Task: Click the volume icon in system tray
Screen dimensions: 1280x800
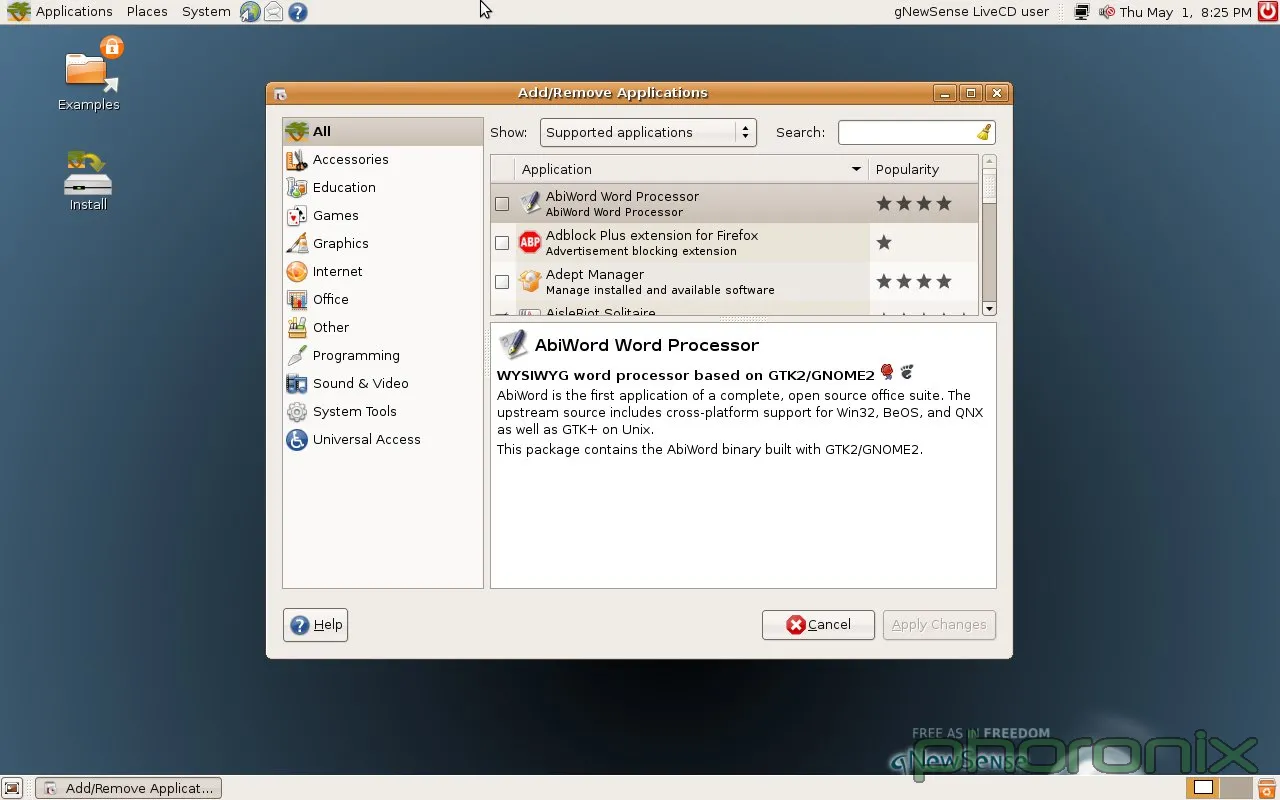Action: [x=1107, y=12]
